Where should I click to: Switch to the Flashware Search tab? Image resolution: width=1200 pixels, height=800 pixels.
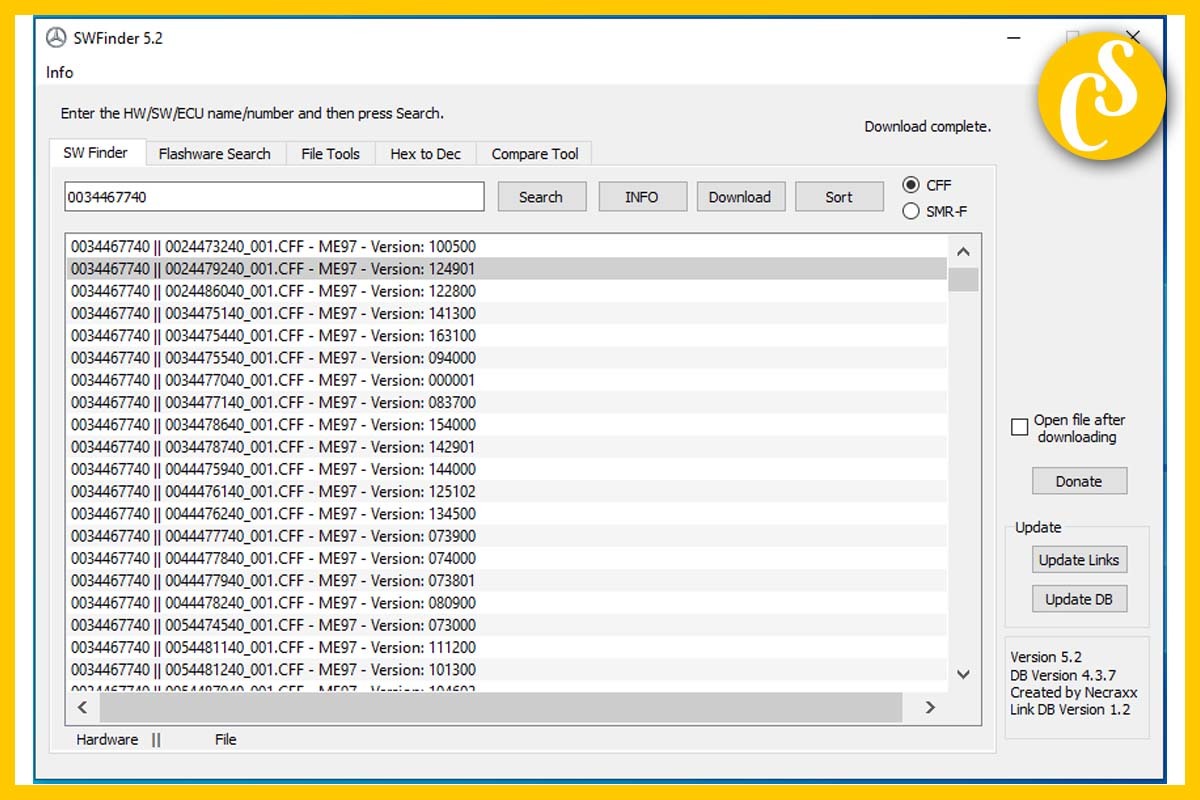[x=214, y=154]
